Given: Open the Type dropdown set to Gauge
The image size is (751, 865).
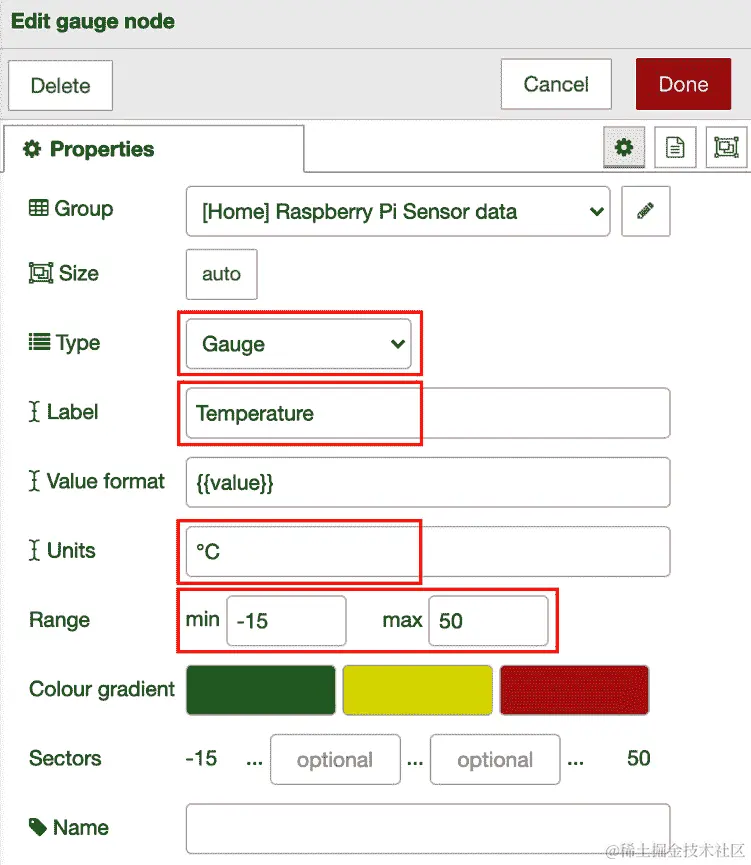Looking at the screenshot, I should pos(299,344).
